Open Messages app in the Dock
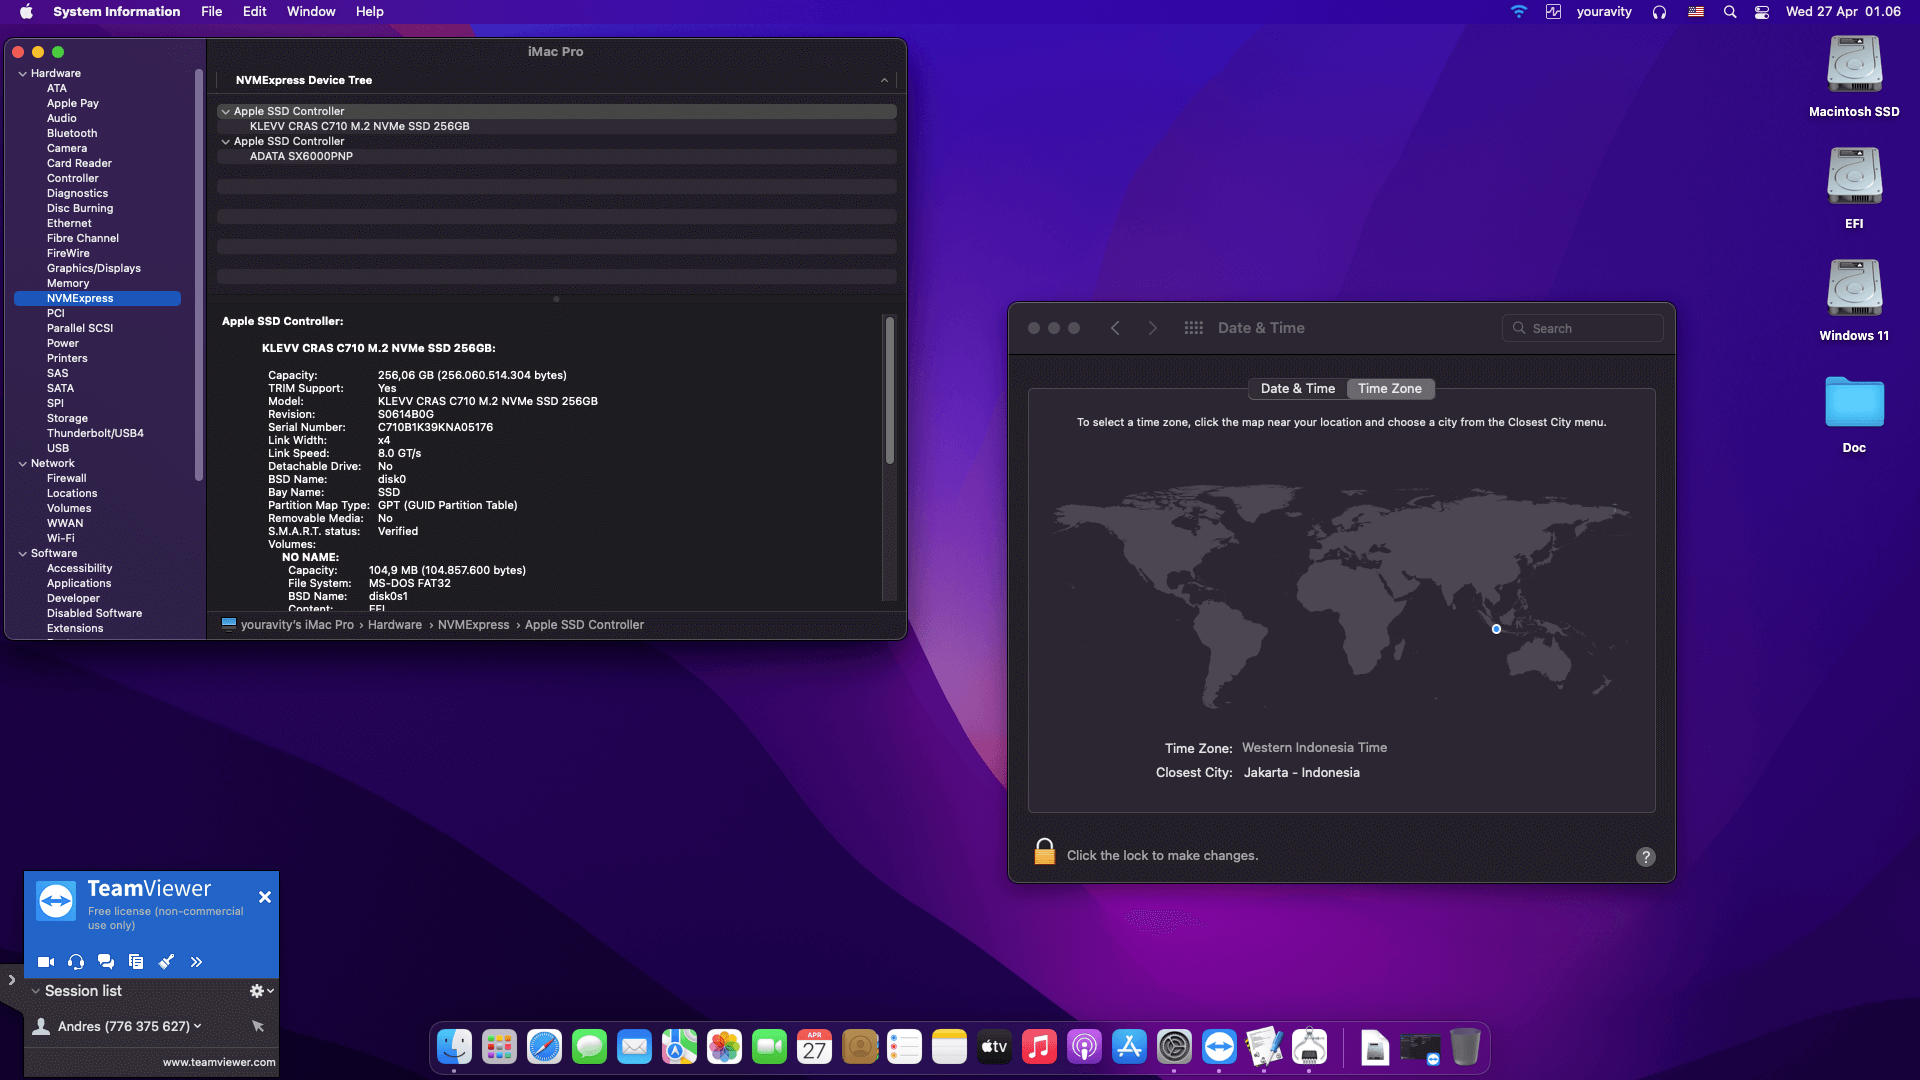Viewport: 1920px width, 1080px height. click(589, 1047)
